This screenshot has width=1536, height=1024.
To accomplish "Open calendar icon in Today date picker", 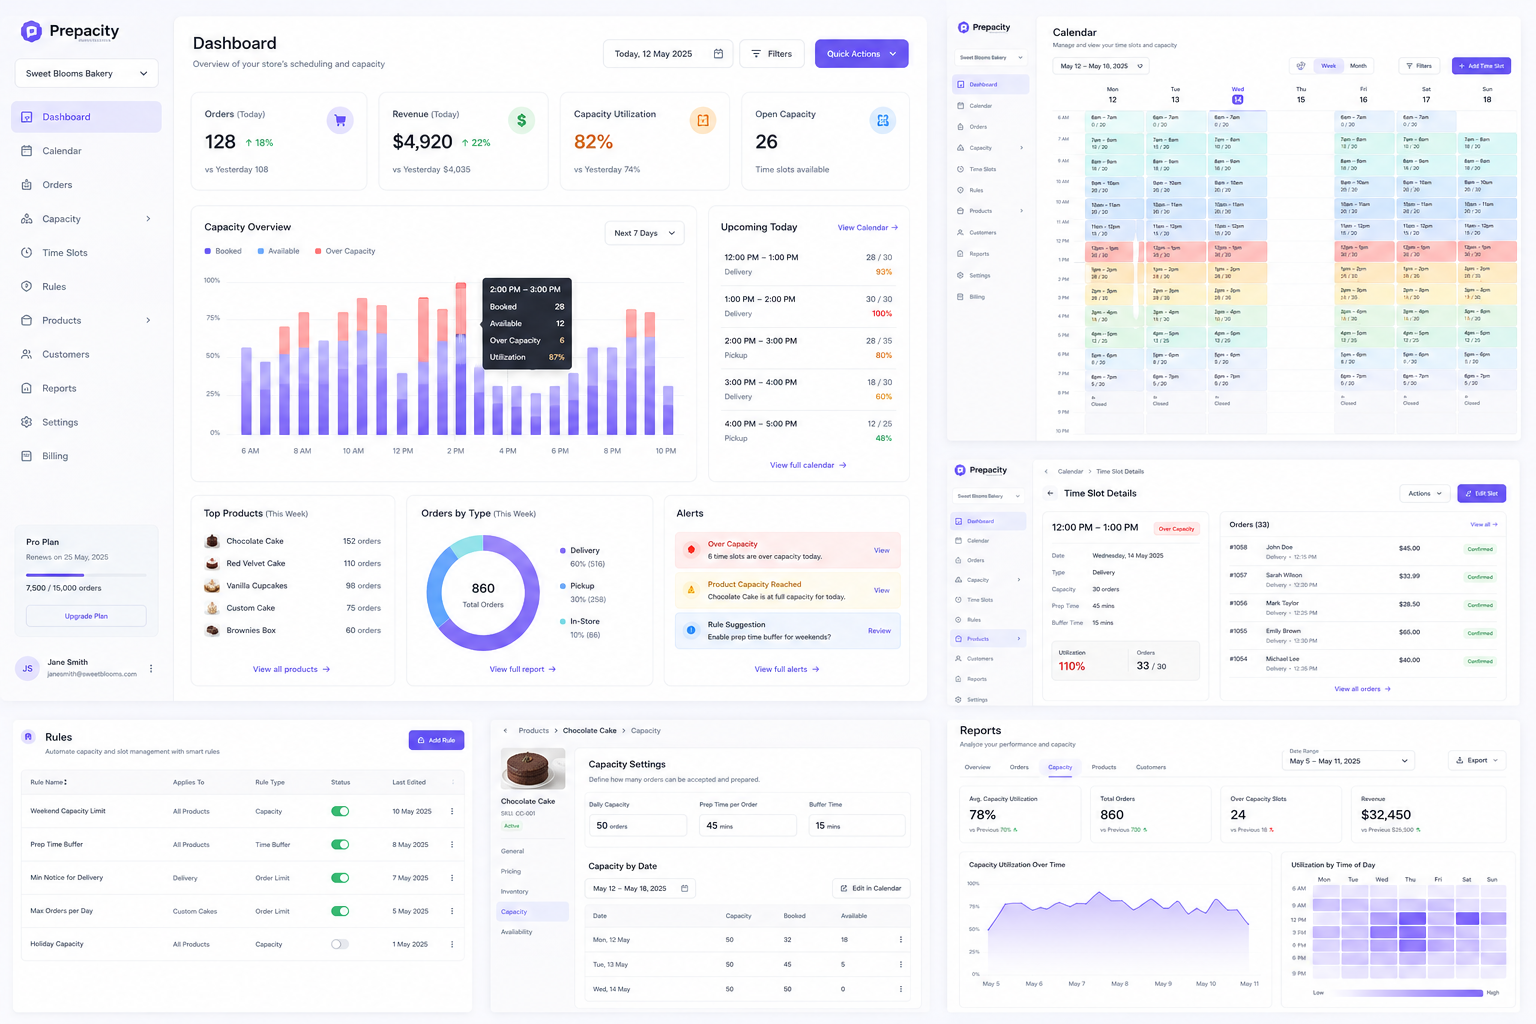I will click(718, 54).
